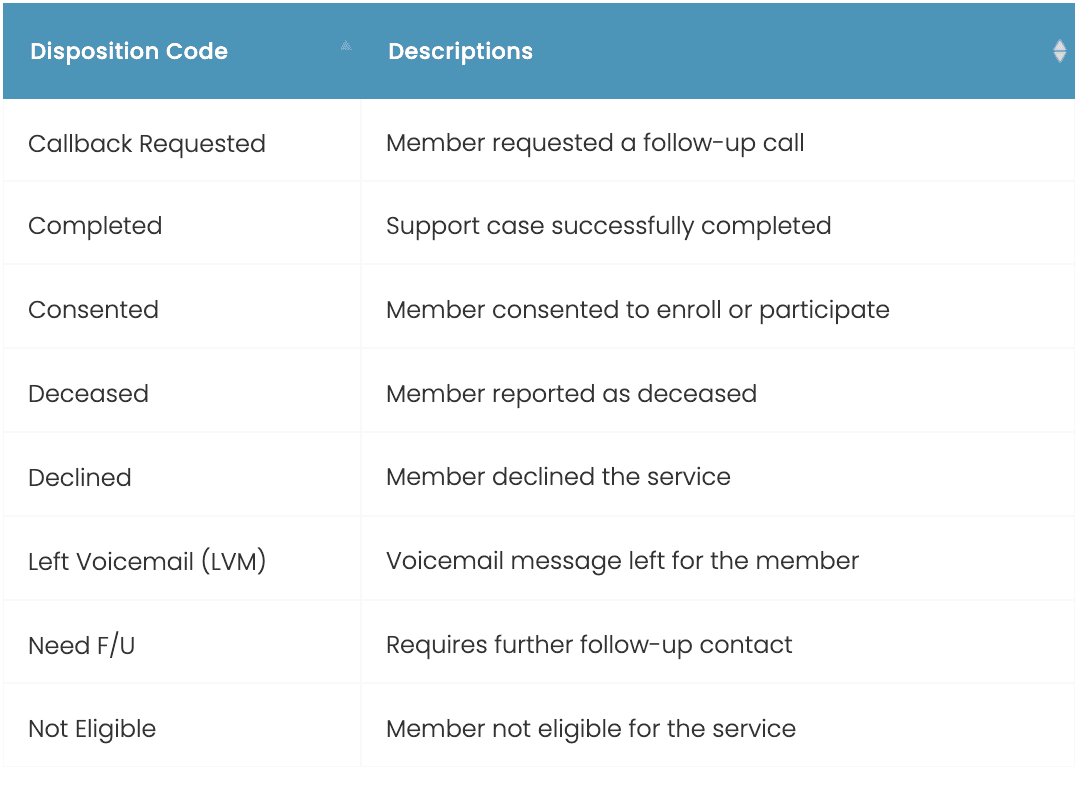Click 'Requires further follow-up contact' description
This screenshot has height=792, width=1078.
click(589, 645)
